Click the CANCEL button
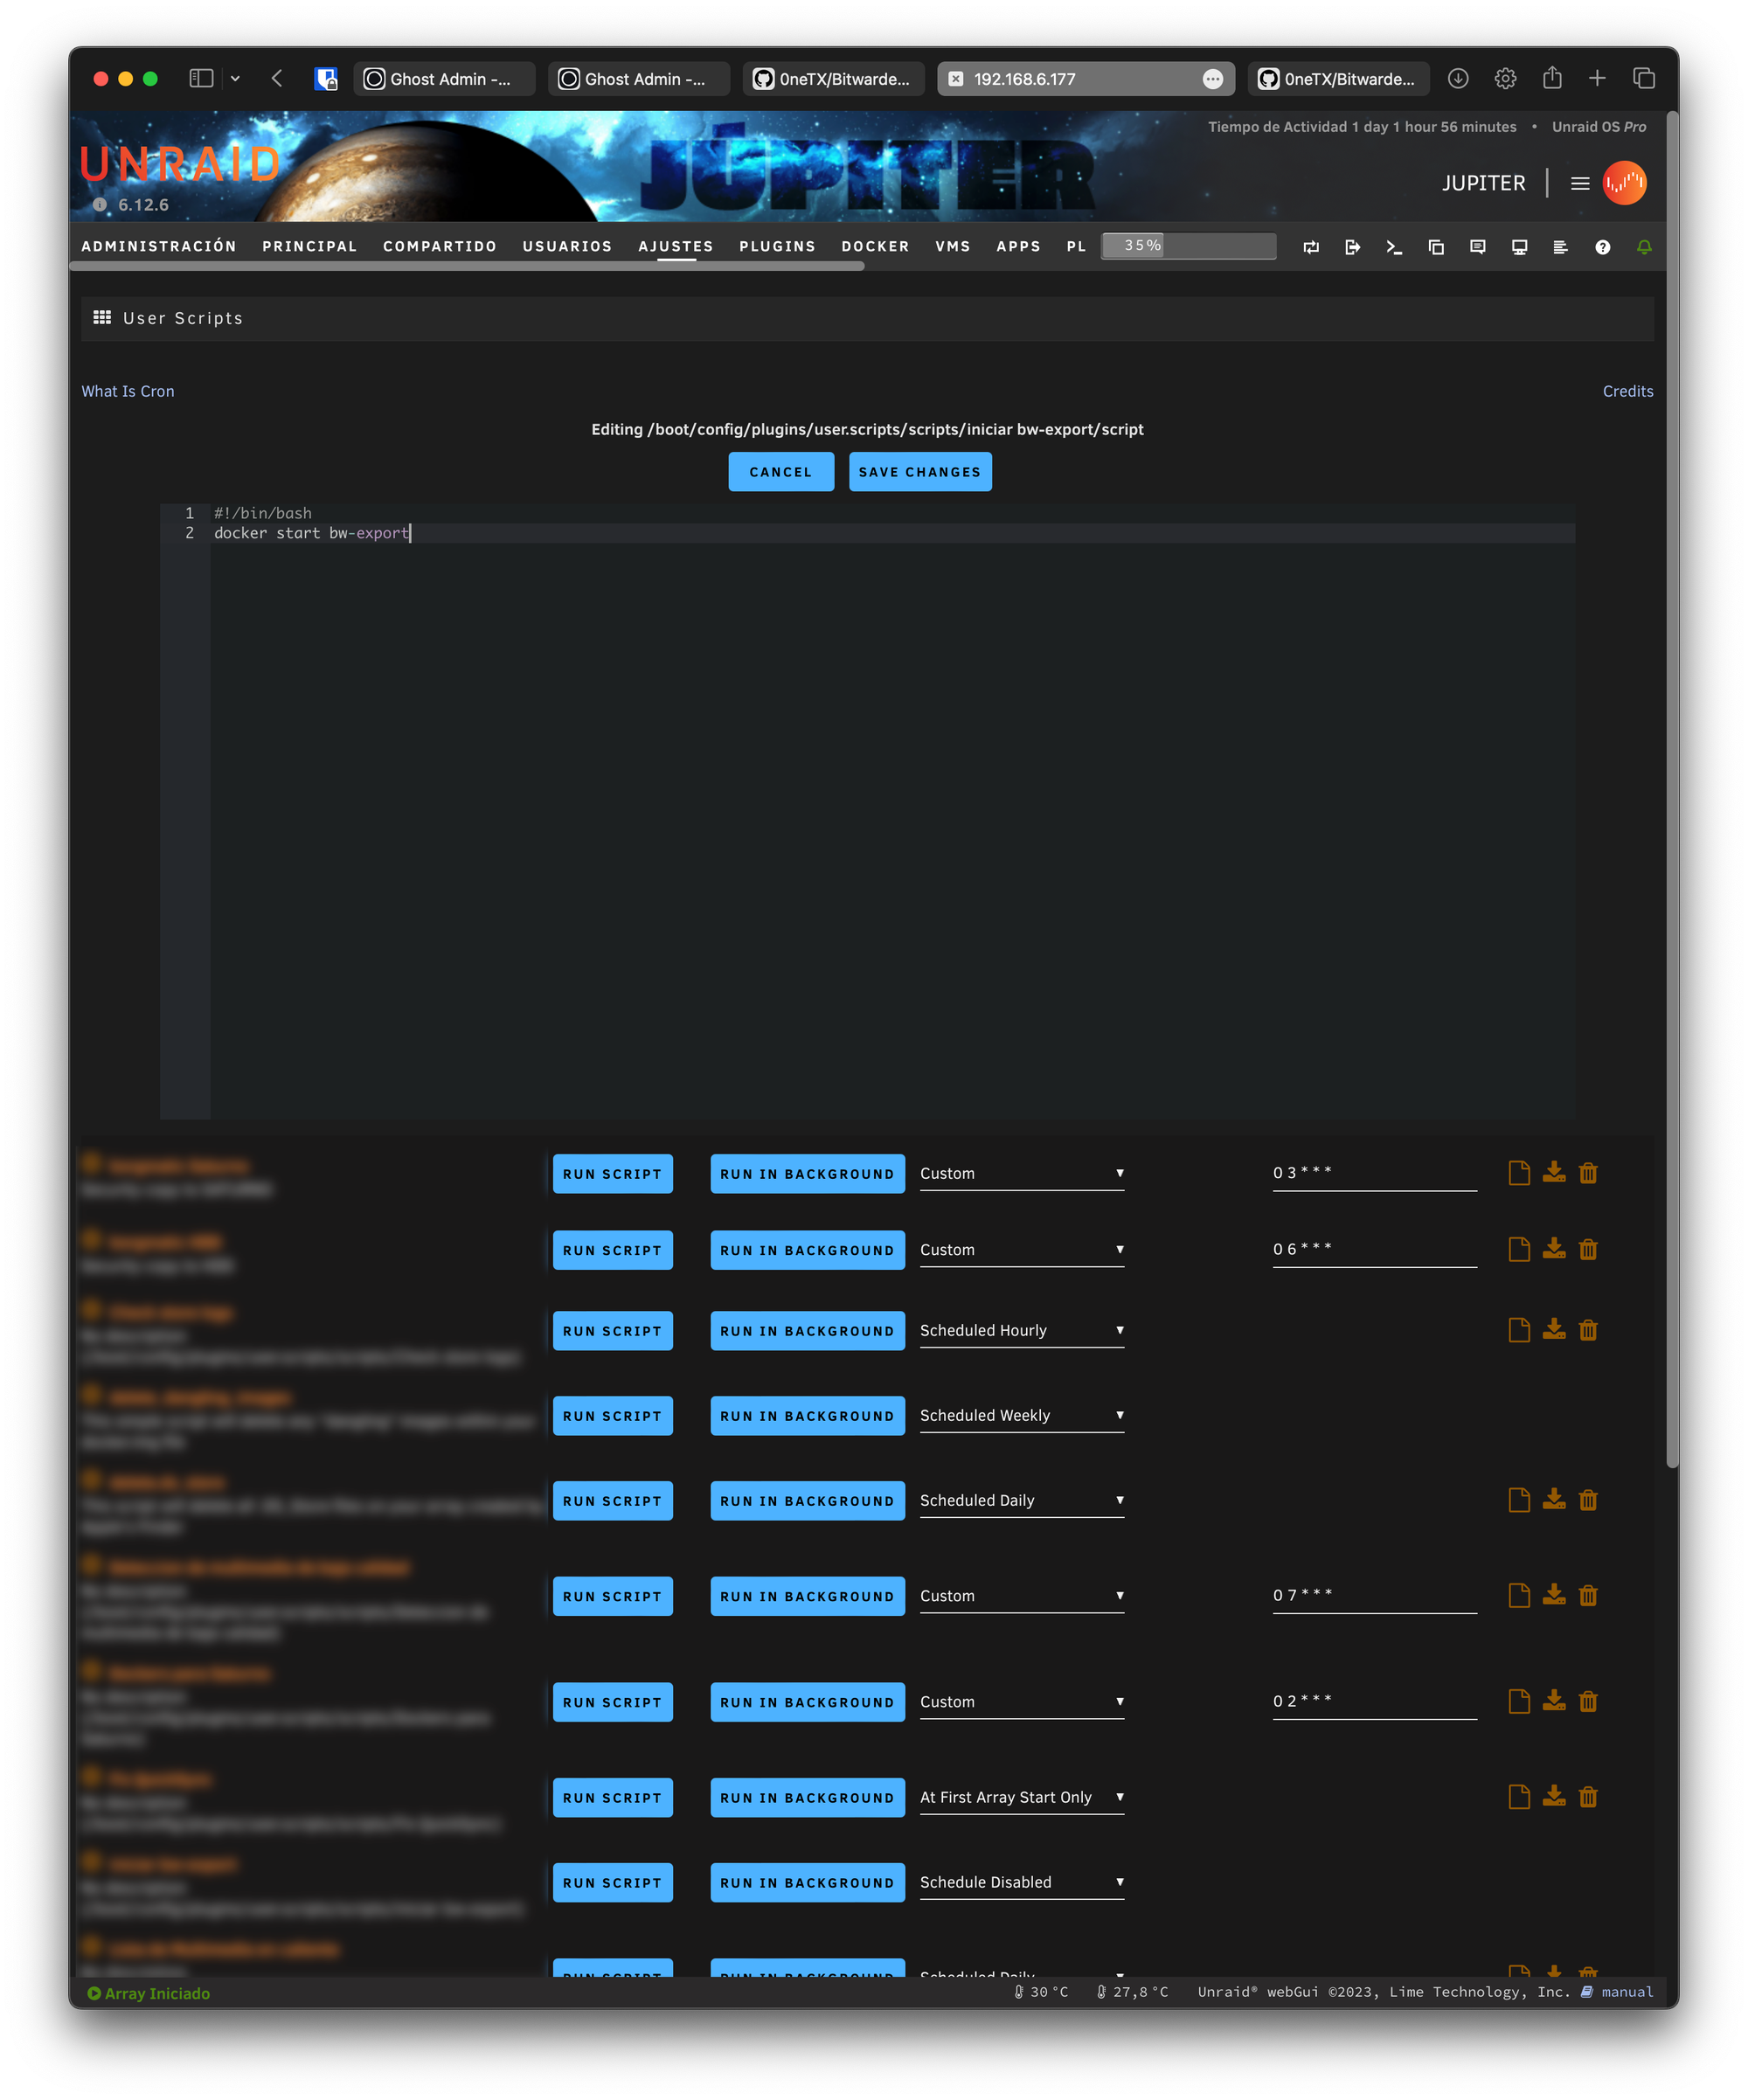 pyautogui.click(x=781, y=472)
